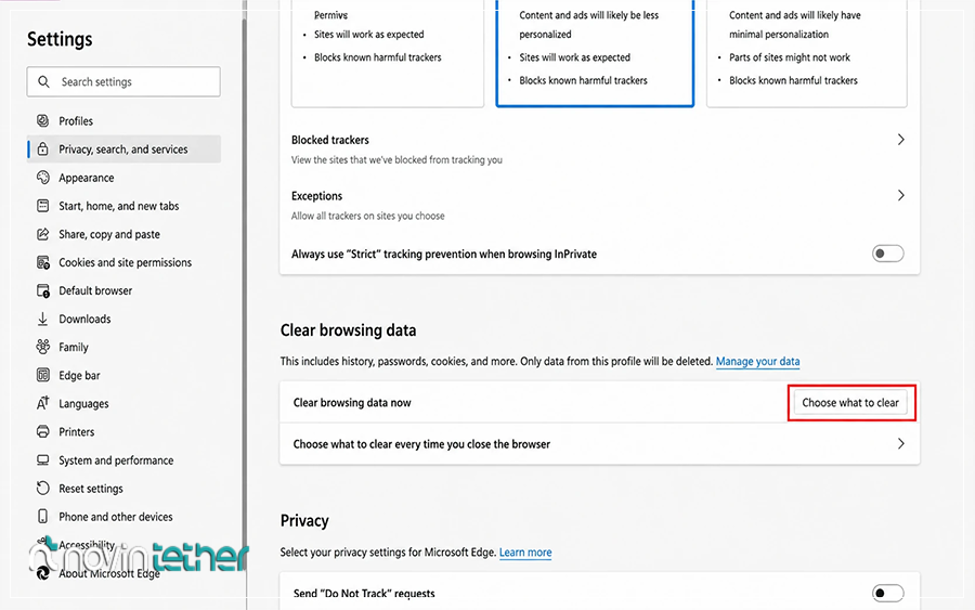Enable Send Do Not Track requests toggle
Image resolution: width=975 pixels, height=610 pixels.
pos(887,593)
